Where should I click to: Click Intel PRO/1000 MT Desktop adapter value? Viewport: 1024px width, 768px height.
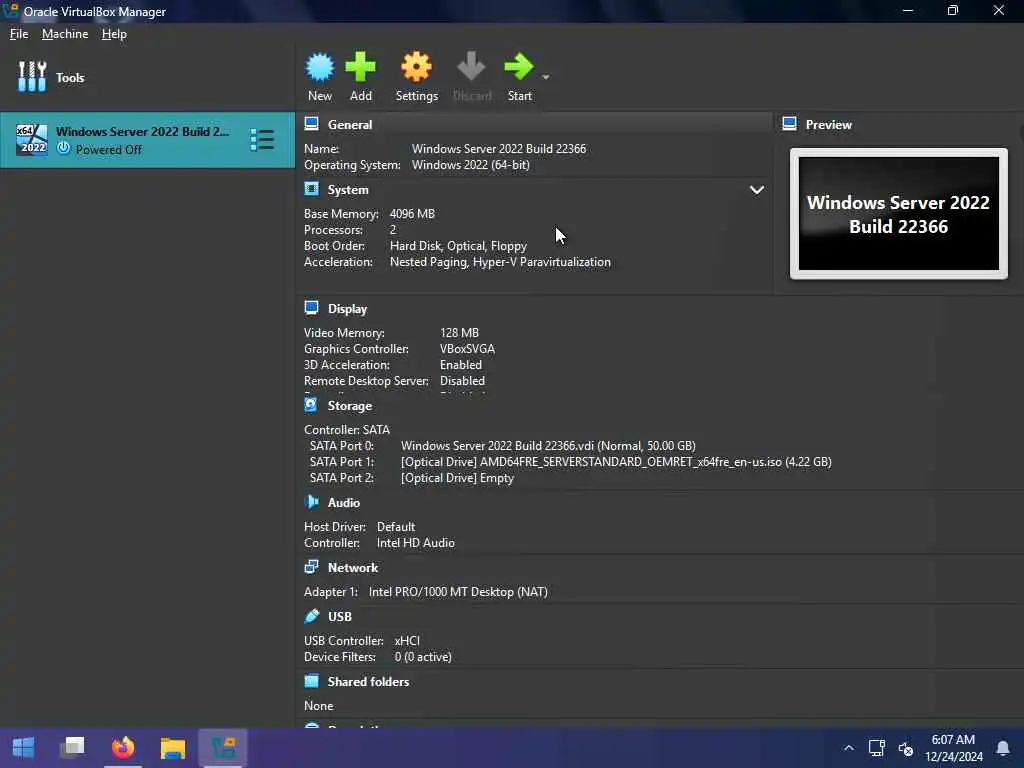point(458,592)
